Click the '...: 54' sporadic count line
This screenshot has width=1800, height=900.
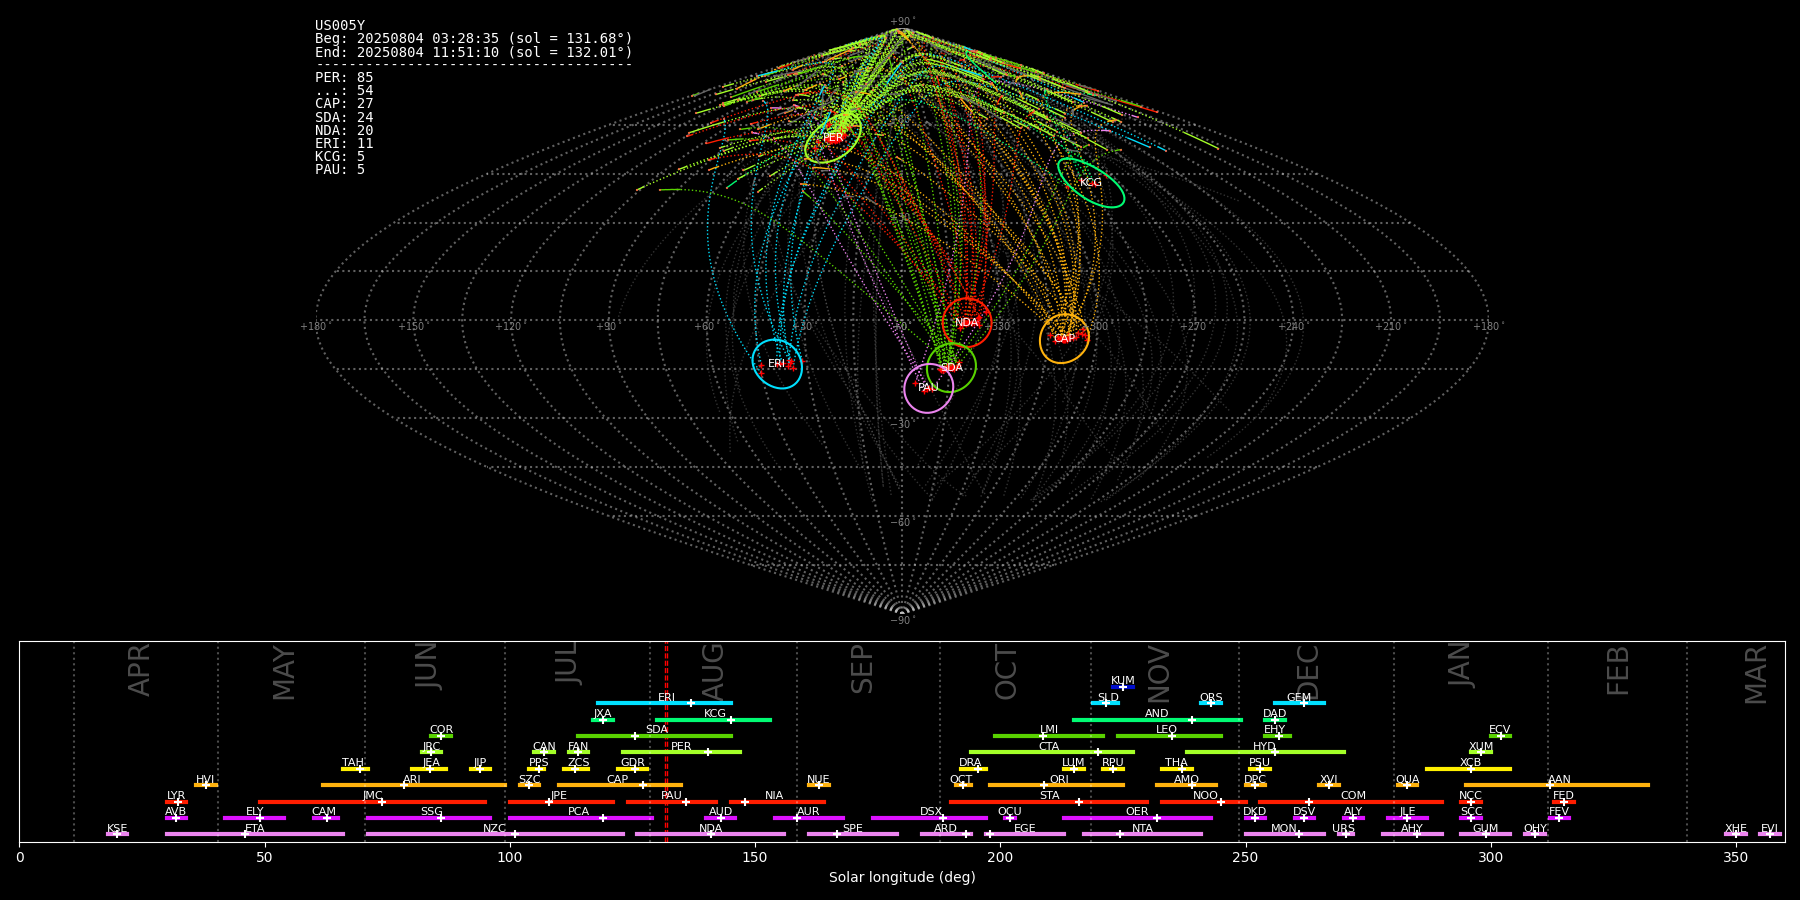[x=344, y=91]
